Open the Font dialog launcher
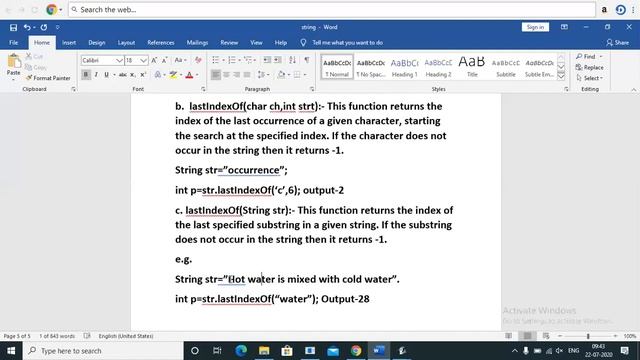640x360 pixels. coord(203,89)
